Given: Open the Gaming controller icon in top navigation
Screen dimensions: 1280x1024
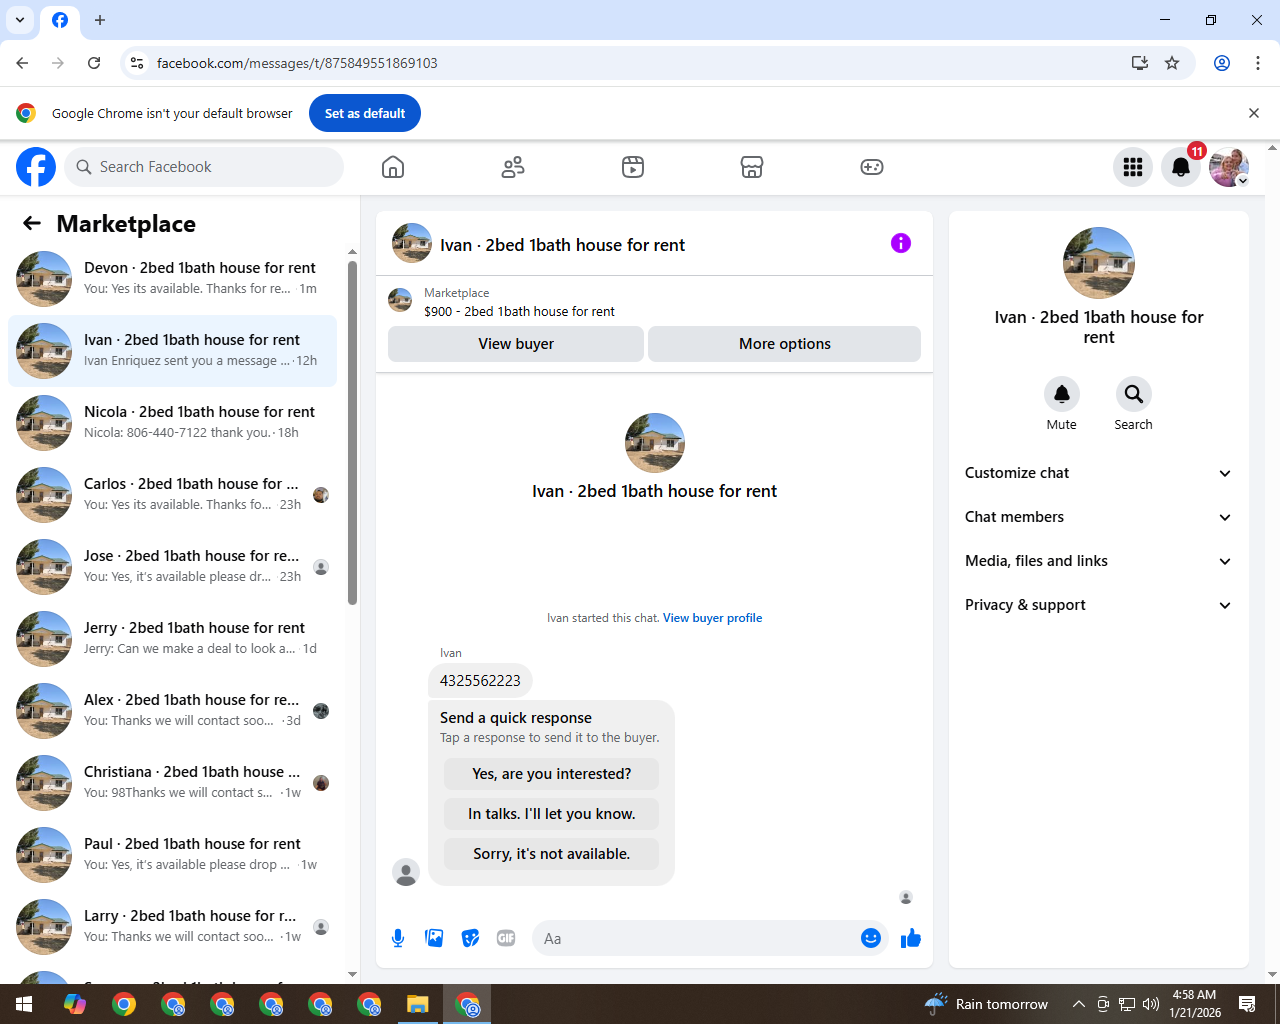Looking at the screenshot, I should point(872,167).
